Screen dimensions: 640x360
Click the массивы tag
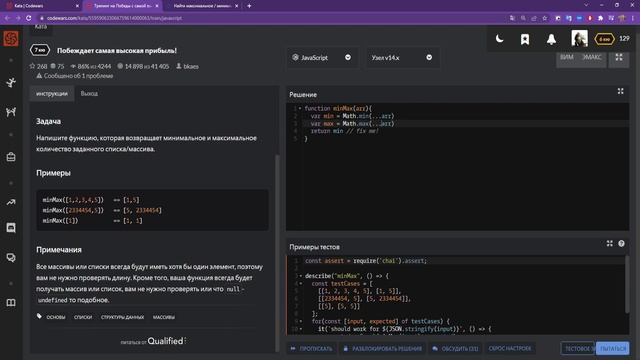(164, 317)
